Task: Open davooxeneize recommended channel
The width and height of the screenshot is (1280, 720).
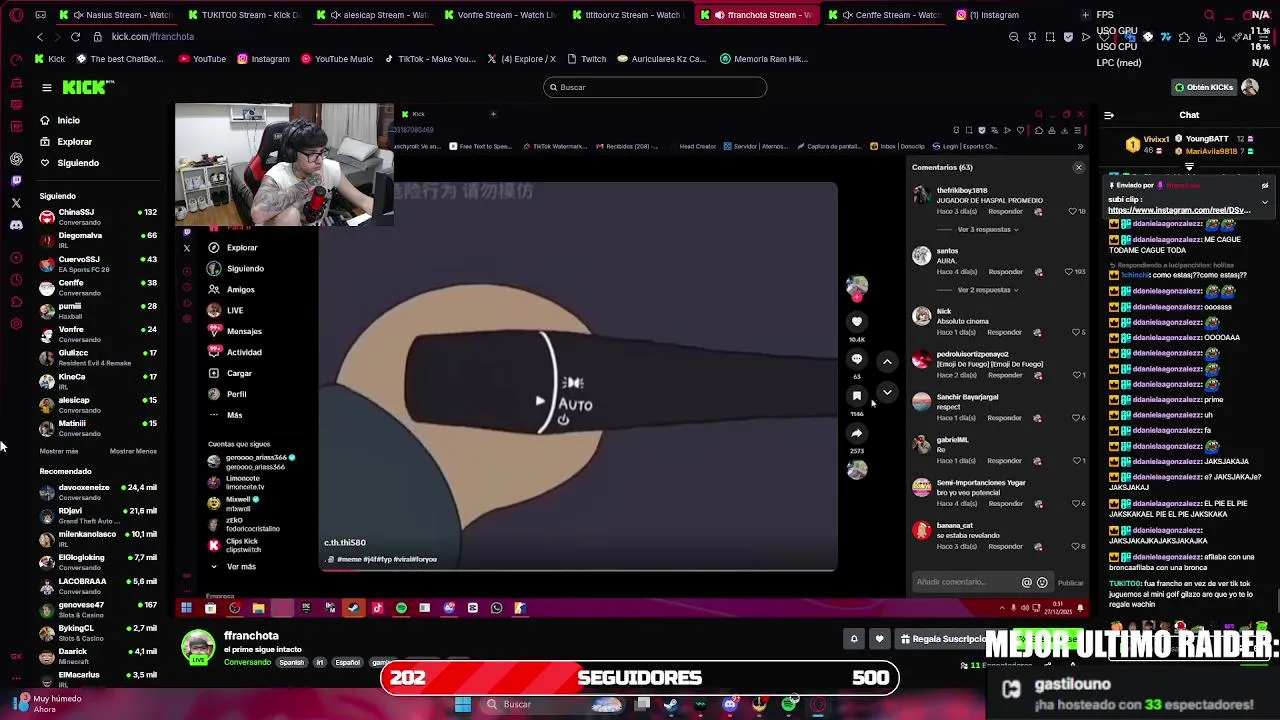Action: [98, 491]
